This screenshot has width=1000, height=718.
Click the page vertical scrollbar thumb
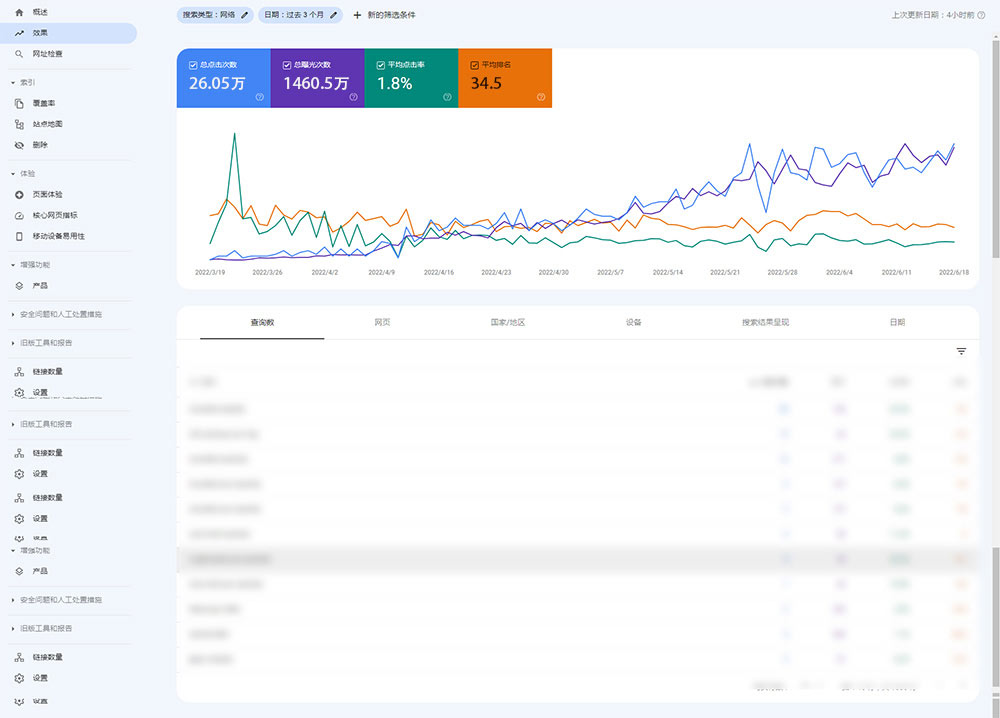(x=996, y=149)
